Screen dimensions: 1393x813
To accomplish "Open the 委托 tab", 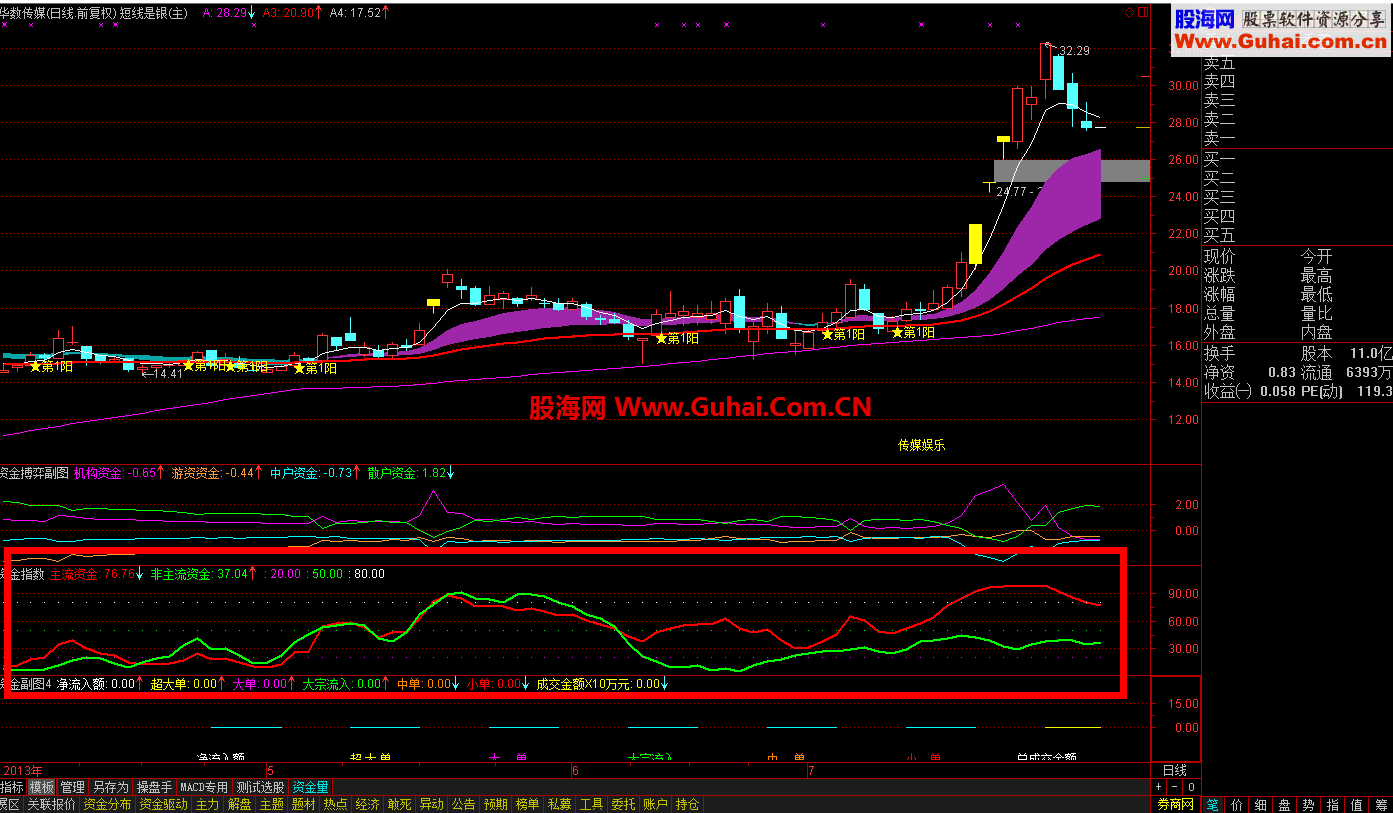I will click(x=623, y=804).
